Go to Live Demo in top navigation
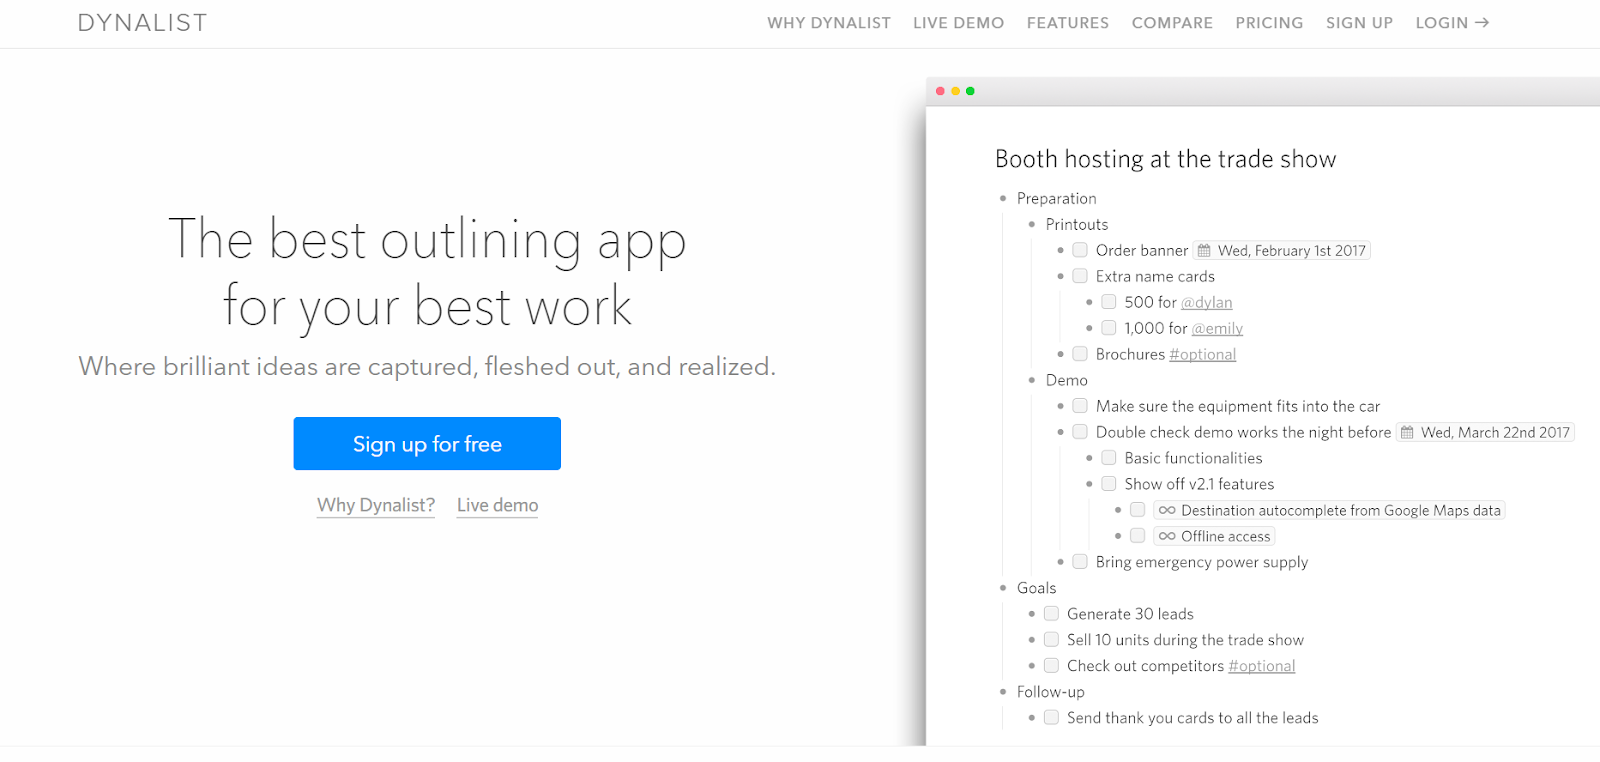Image resolution: width=1600 pixels, height=762 pixels. click(958, 23)
